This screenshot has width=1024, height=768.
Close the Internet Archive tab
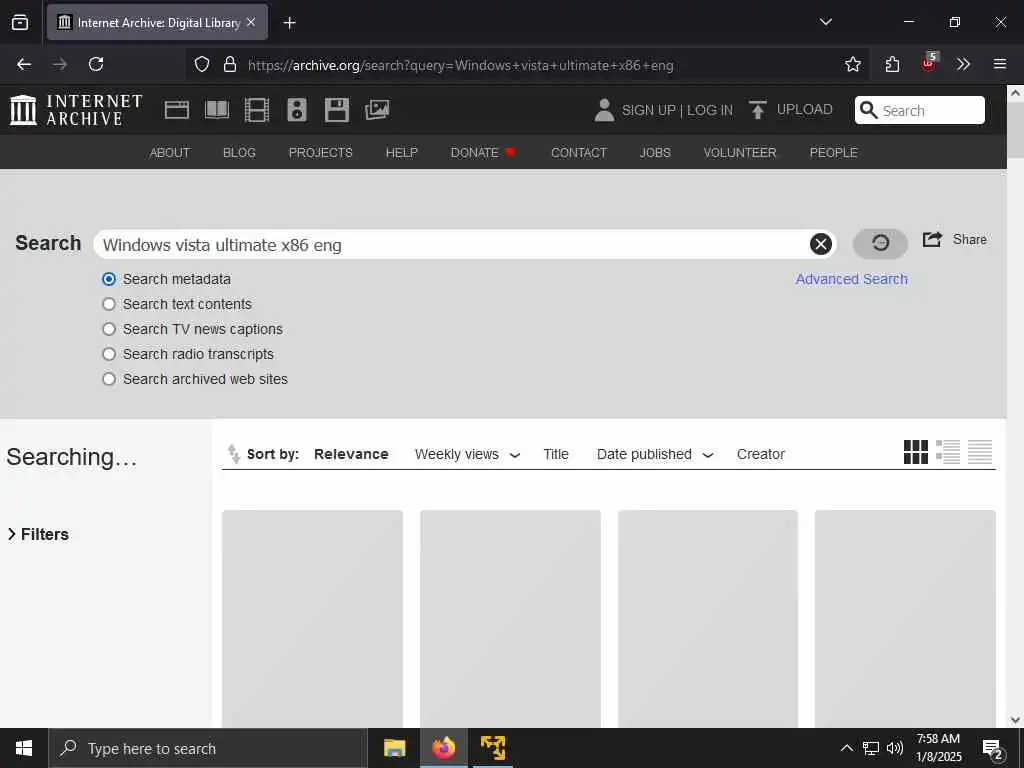[251, 22]
